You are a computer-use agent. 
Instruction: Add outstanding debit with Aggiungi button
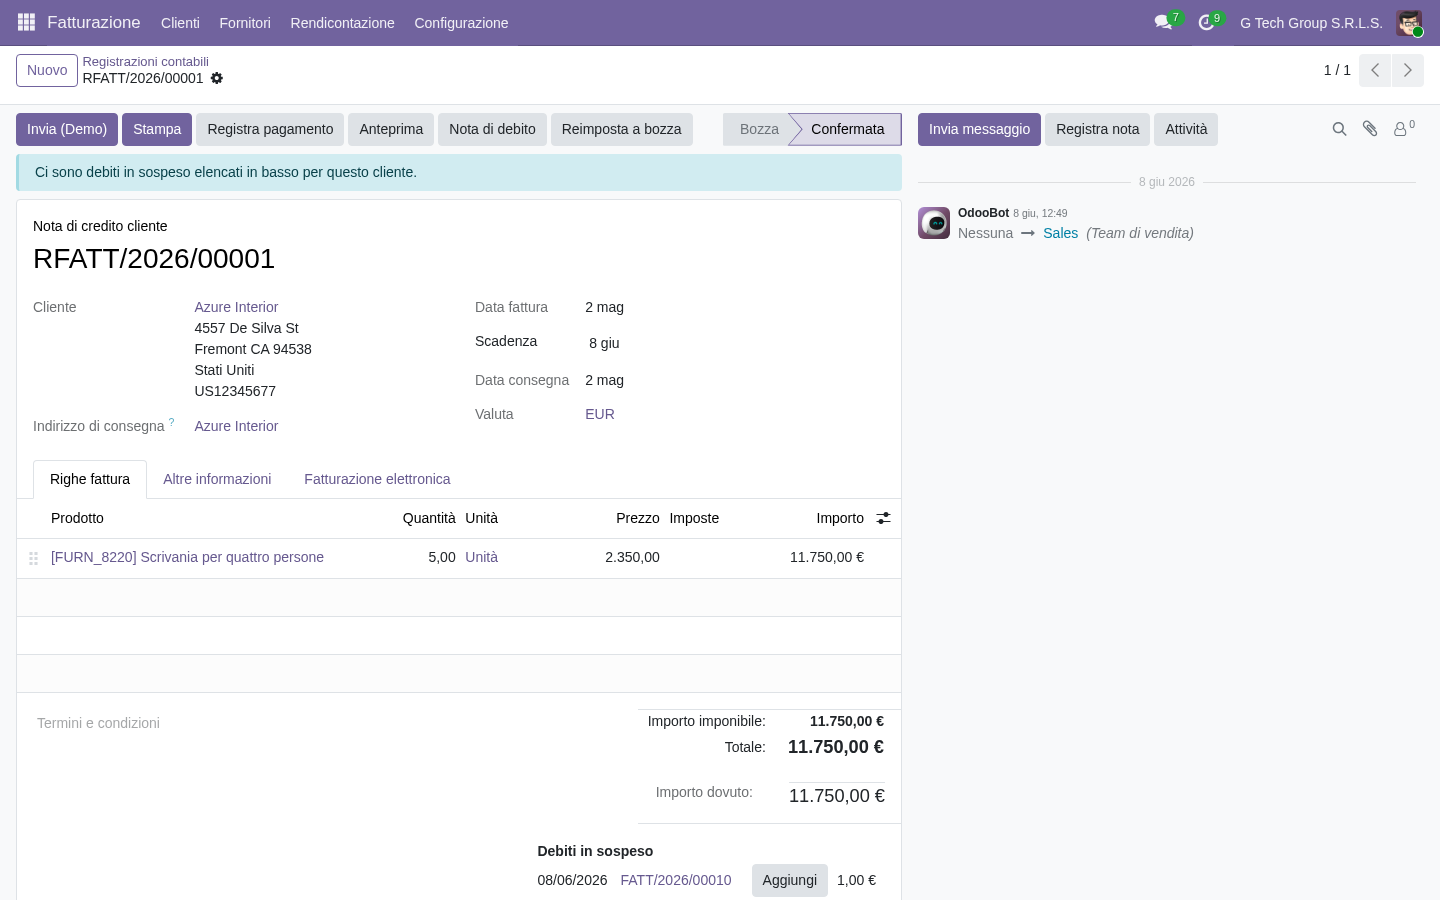tap(790, 880)
